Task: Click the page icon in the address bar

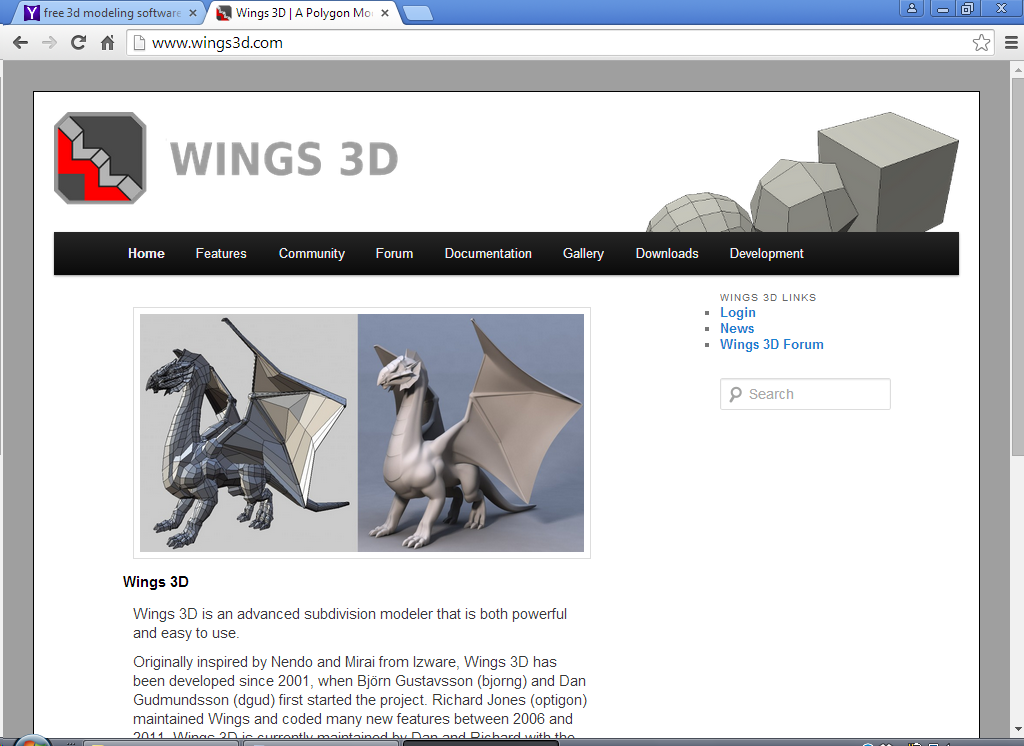Action: click(138, 43)
